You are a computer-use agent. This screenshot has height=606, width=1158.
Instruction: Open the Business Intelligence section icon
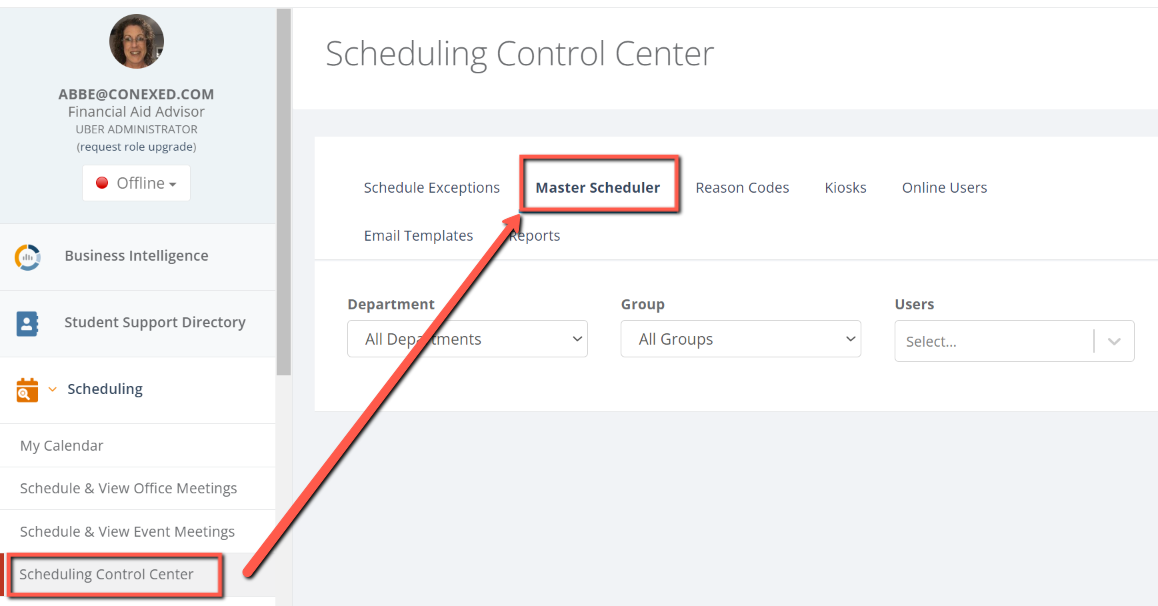coord(27,256)
